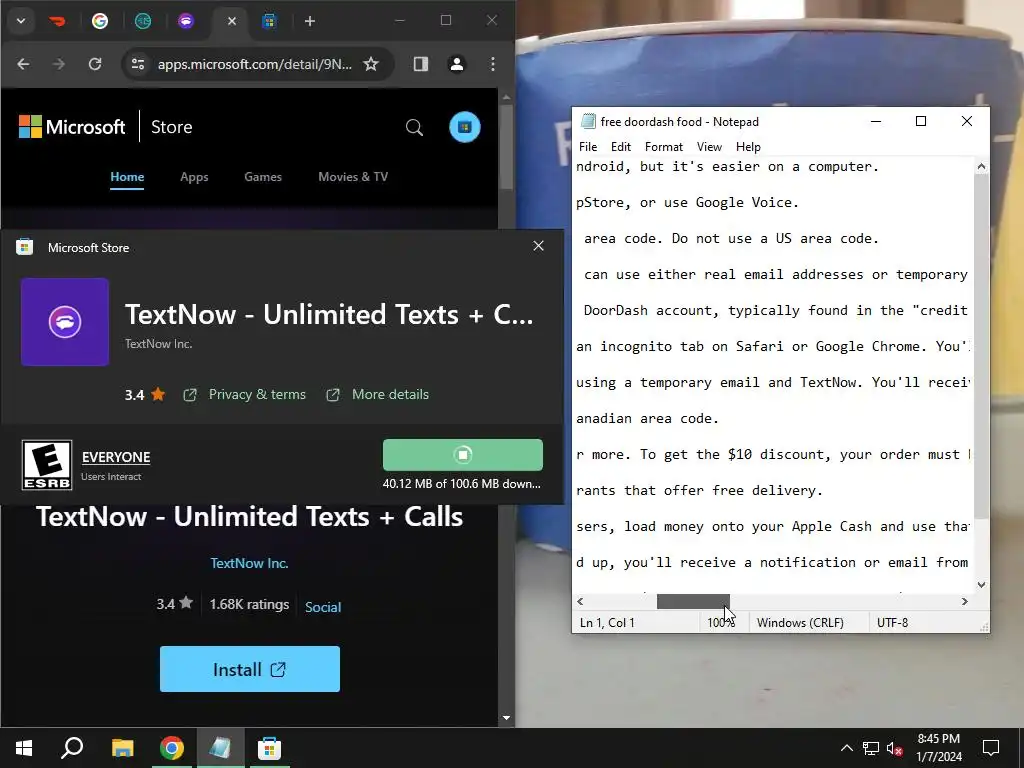Open File Explorer from taskbar
The height and width of the screenshot is (768, 1024).
click(122, 748)
